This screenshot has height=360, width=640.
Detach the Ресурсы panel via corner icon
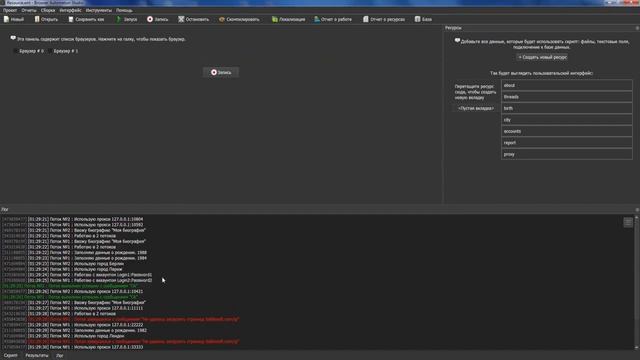coord(637,28)
